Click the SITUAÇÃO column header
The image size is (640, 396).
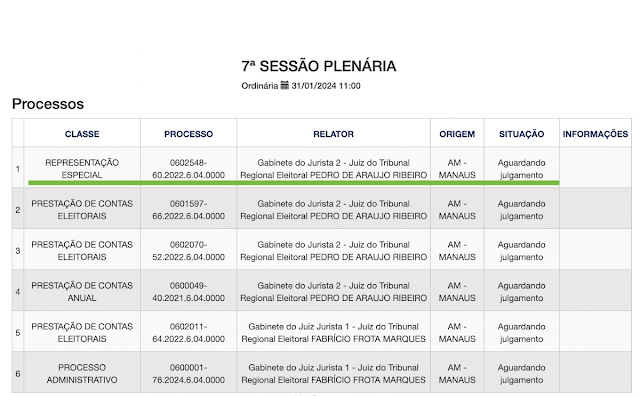522,134
